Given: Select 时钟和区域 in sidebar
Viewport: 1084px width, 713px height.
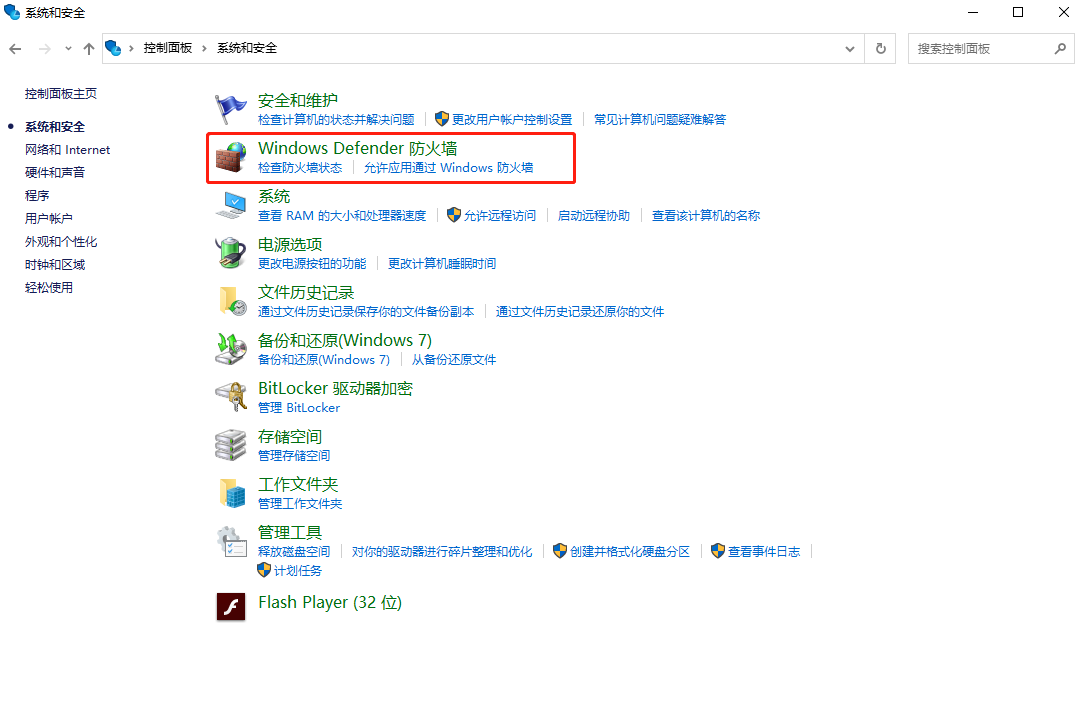Looking at the screenshot, I should pos(55,264).
